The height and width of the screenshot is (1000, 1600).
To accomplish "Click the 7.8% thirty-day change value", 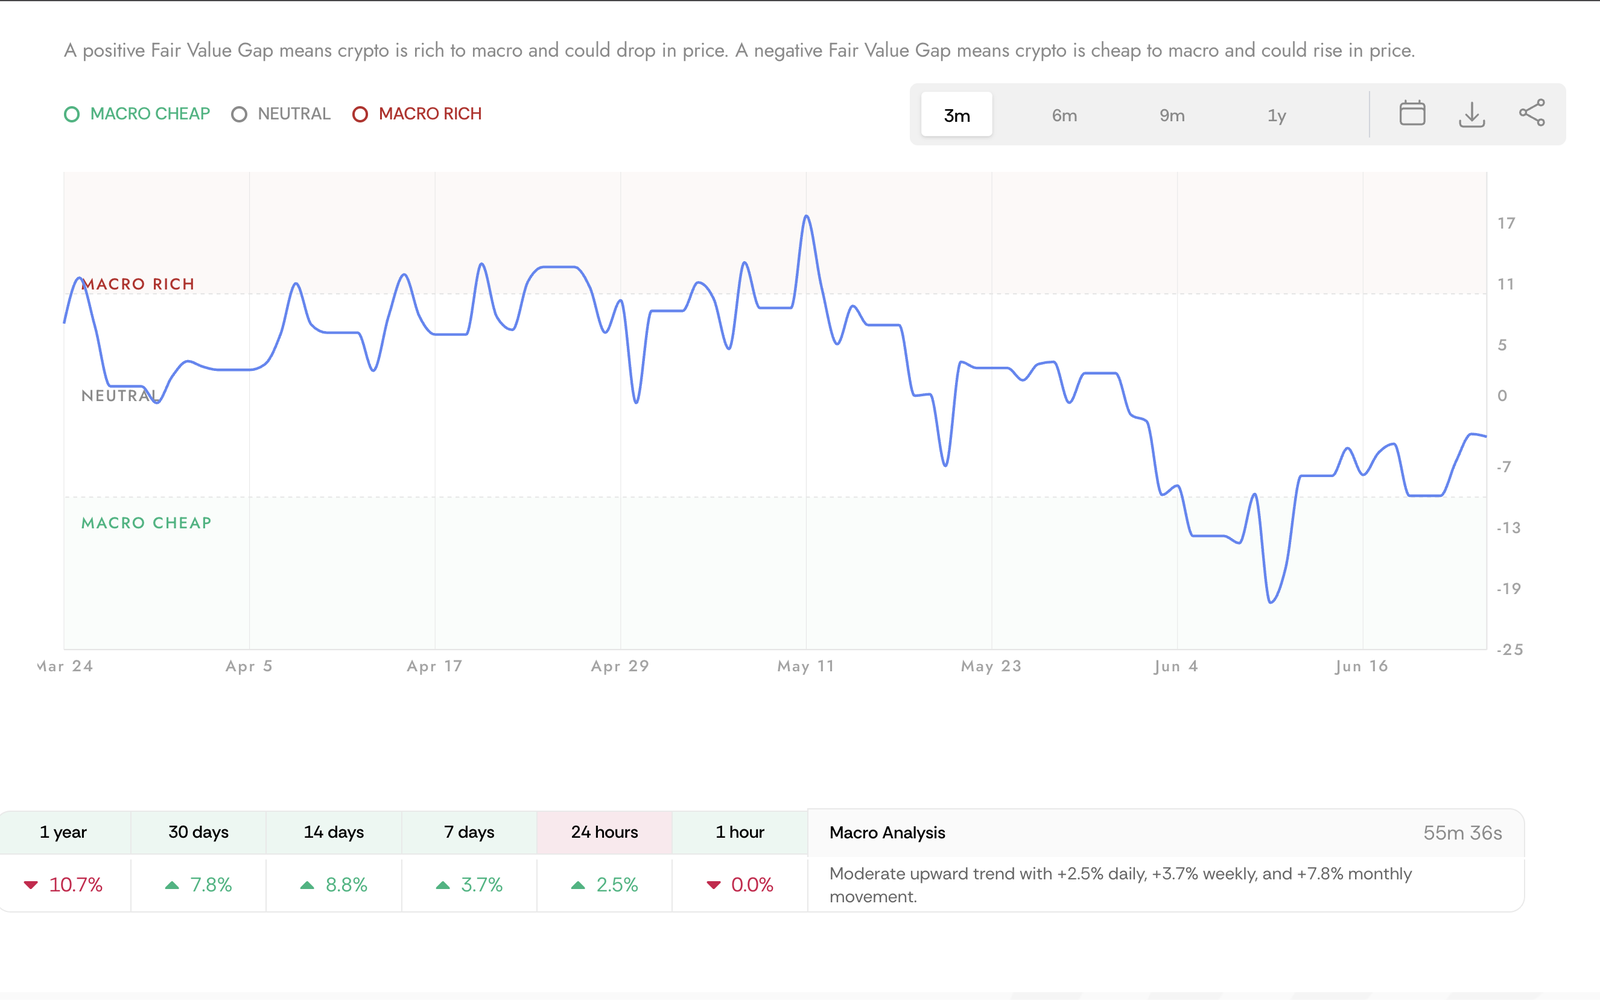I will [x=211, y=885].
